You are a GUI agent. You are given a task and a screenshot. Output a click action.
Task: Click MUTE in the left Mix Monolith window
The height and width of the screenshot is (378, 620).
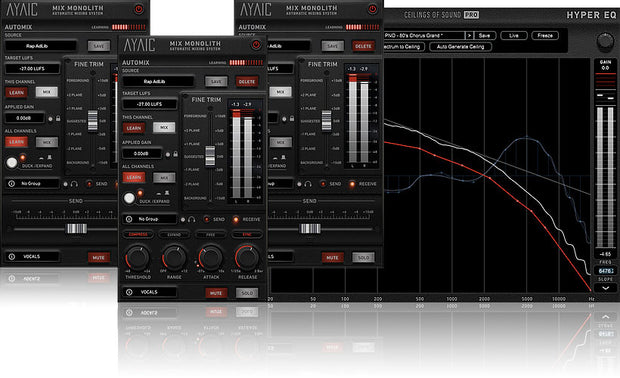tap(98, 257)
